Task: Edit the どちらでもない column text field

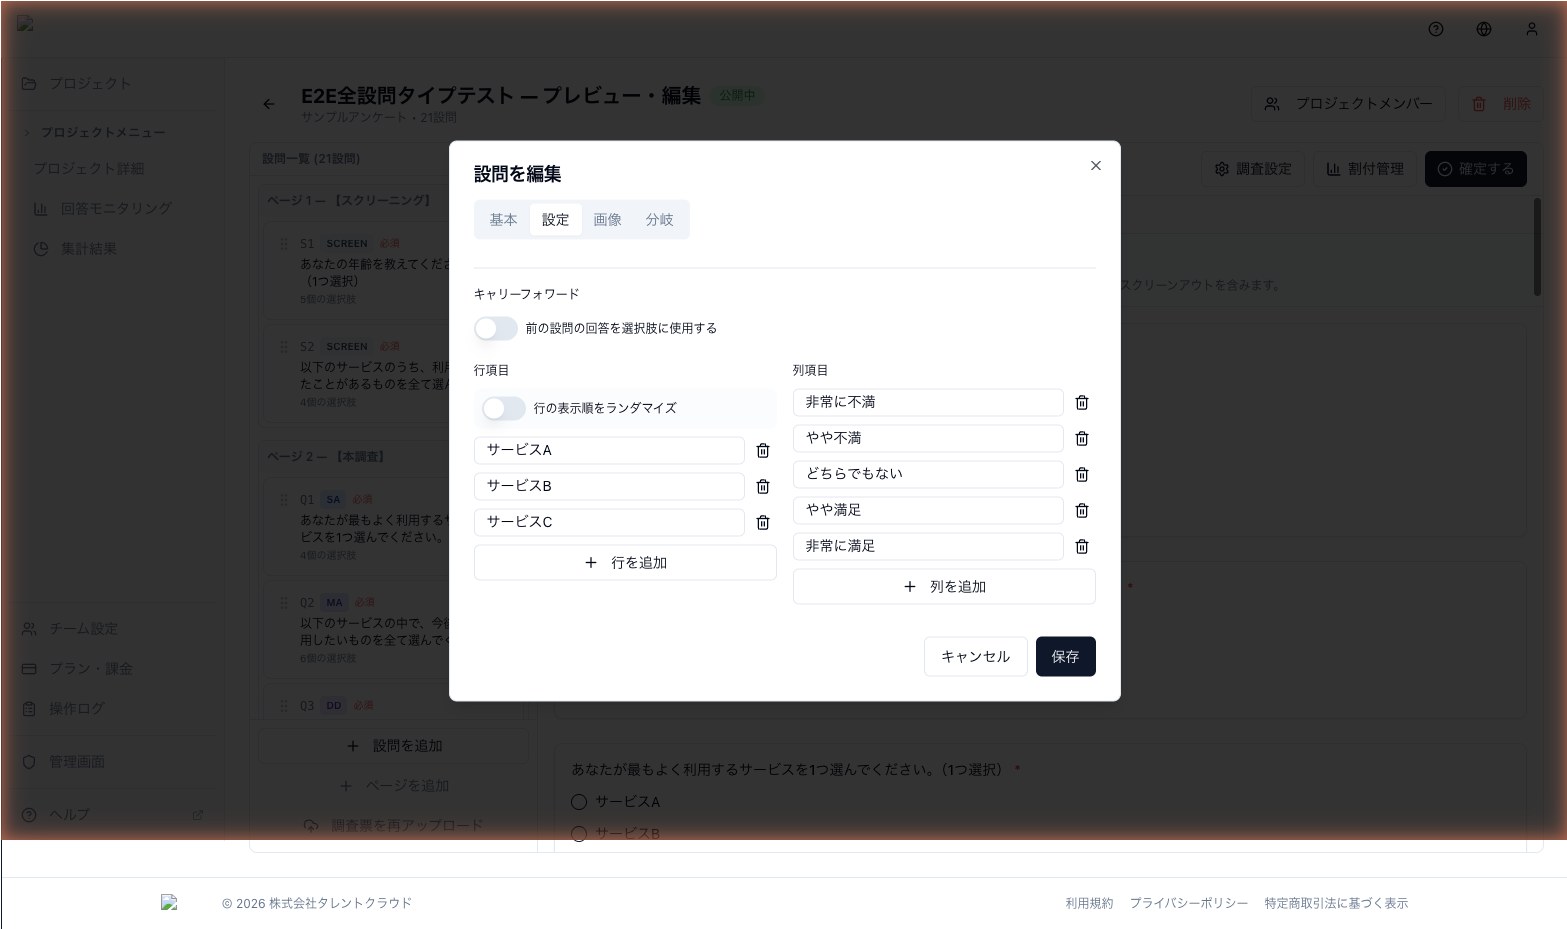Action: coord(928,475)
